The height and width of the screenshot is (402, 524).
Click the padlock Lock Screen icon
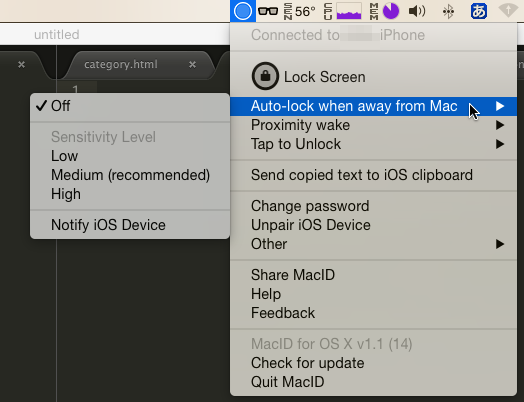pos(265,76)
